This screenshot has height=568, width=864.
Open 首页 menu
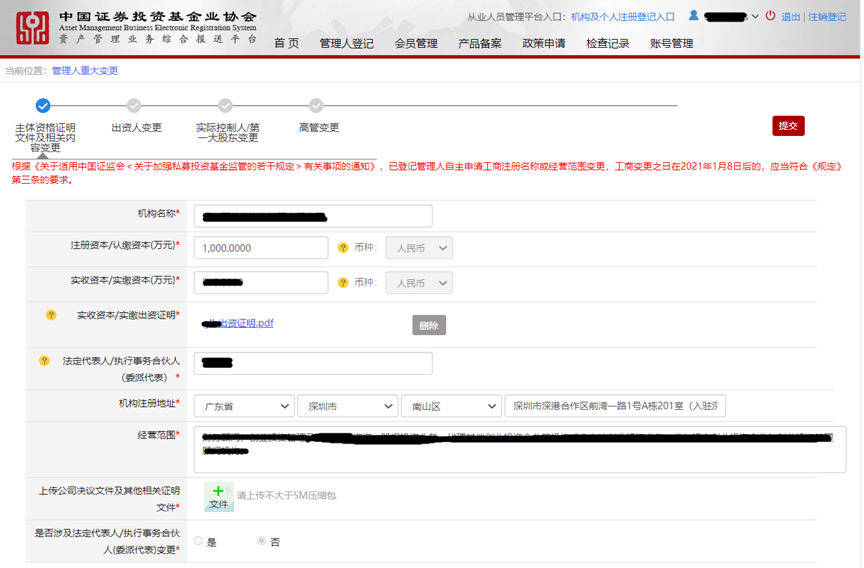[x=287, y=44]
